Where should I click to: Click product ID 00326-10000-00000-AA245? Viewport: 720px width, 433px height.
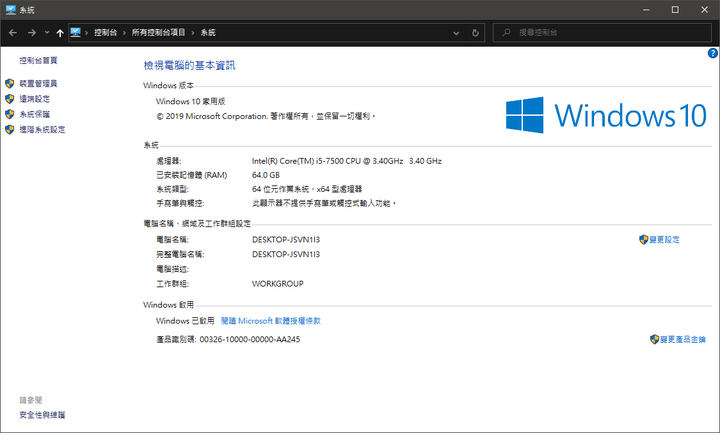tap(250, 339)
